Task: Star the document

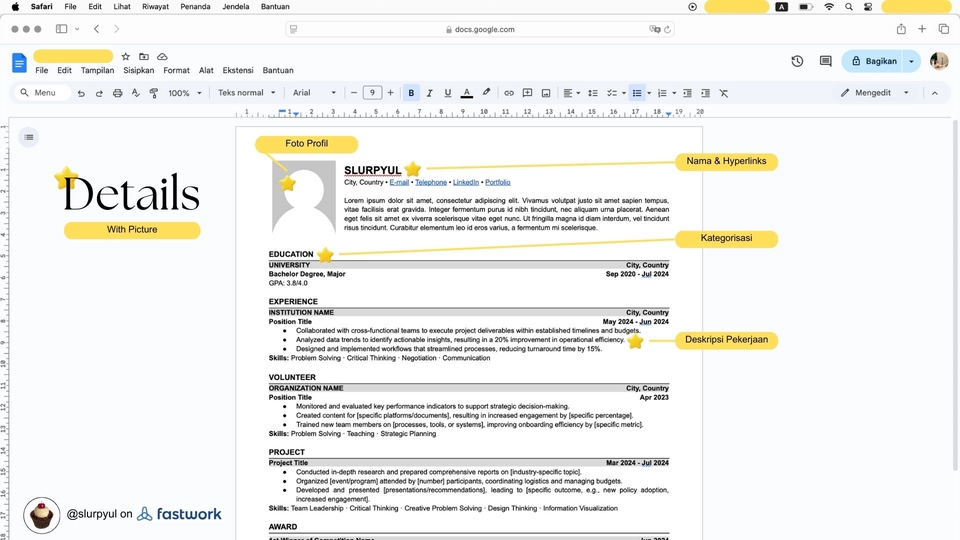Action: [x=126, y=56]
